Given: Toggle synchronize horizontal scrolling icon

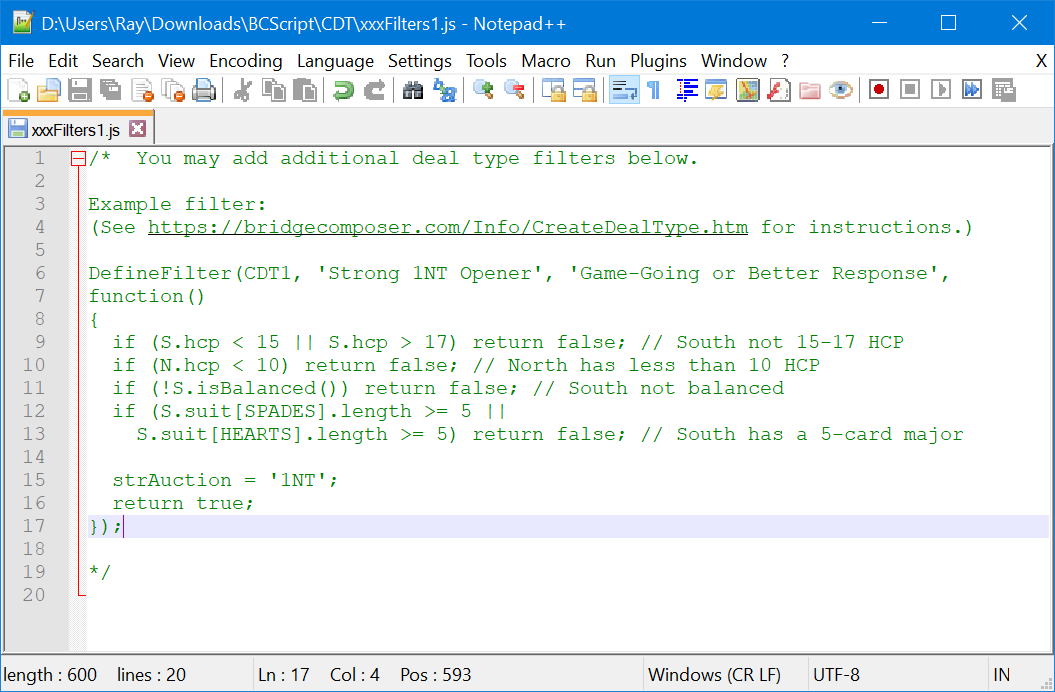Looking at the screenshot, I should (584, 90).
